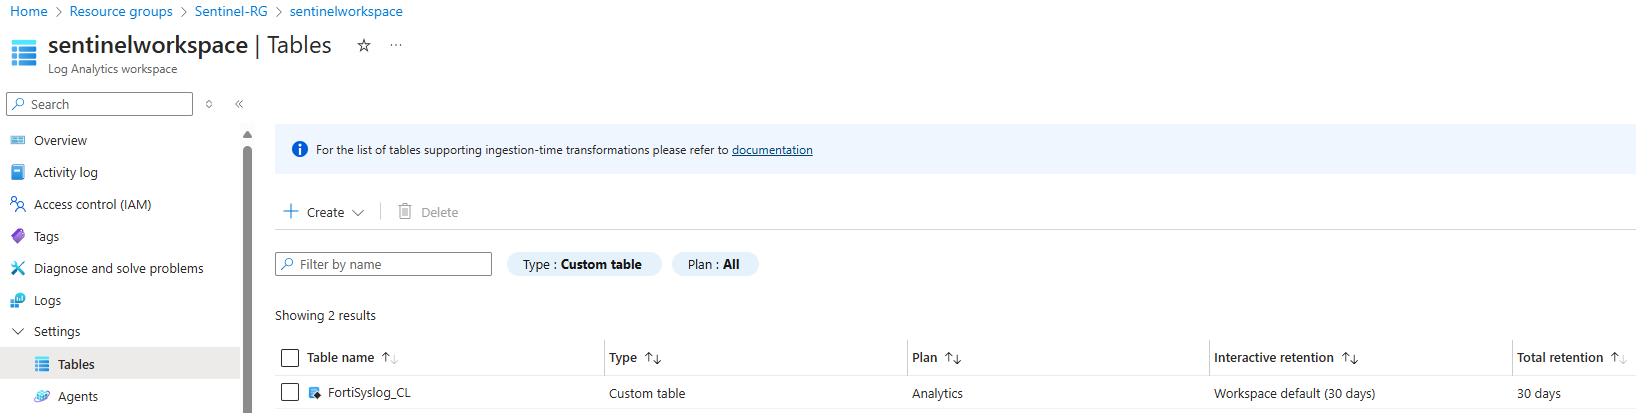Collapse the sidebar with double chevron

pos(239,104)
